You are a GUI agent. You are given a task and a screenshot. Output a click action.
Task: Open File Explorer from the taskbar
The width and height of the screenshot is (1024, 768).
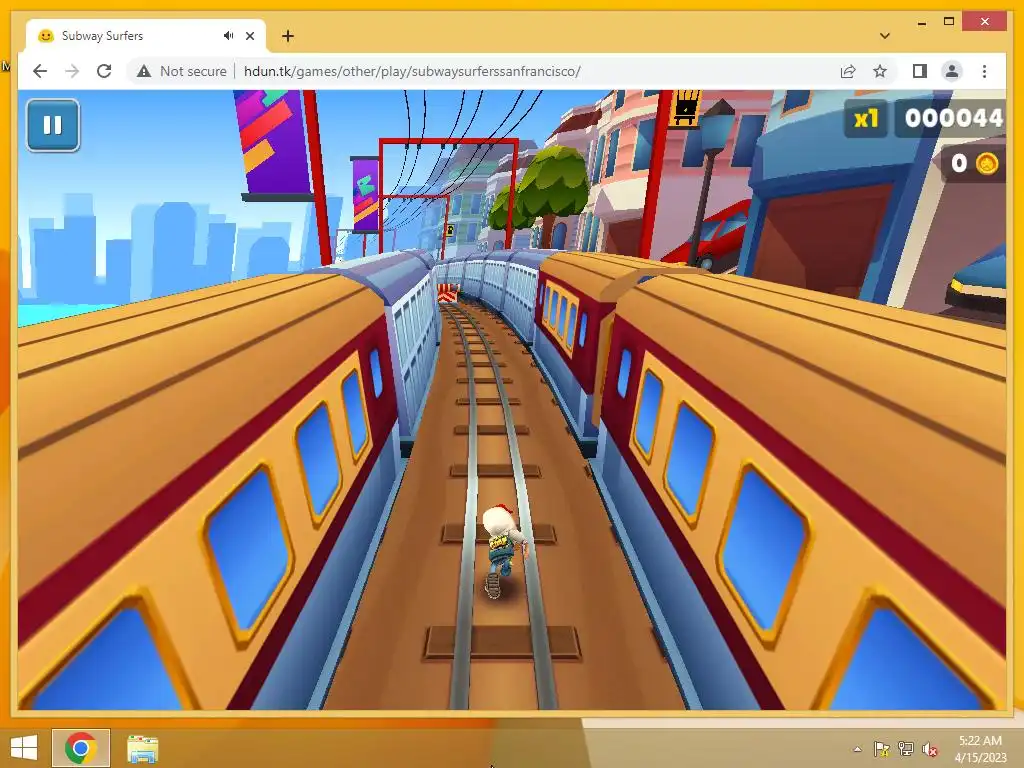142,748
